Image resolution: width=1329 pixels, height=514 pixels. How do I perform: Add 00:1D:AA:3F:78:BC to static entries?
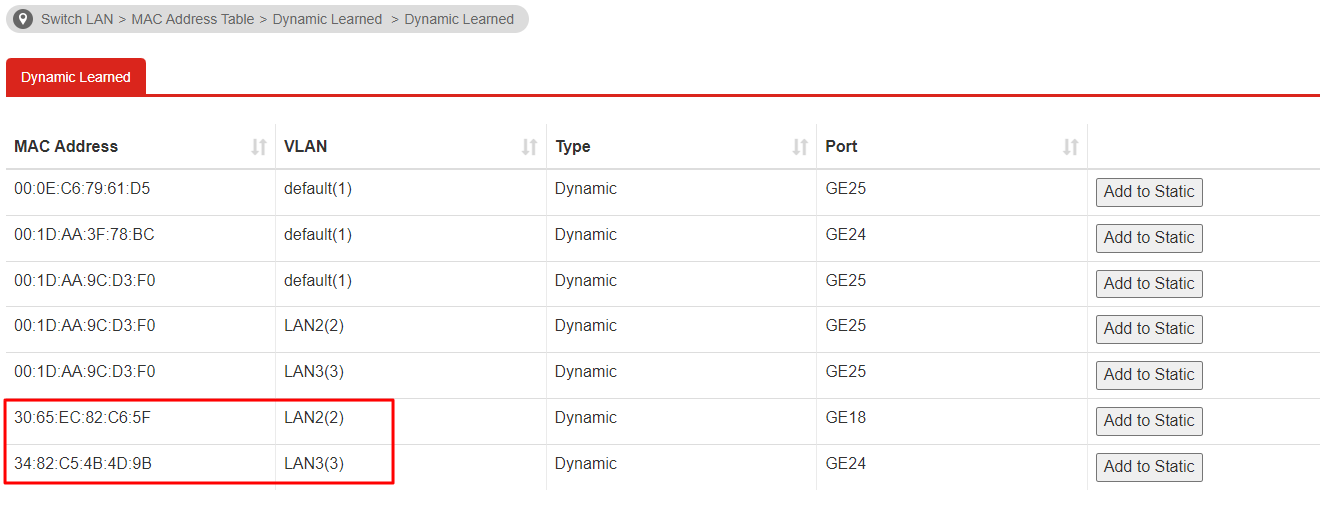click(x=1149, y=238)
